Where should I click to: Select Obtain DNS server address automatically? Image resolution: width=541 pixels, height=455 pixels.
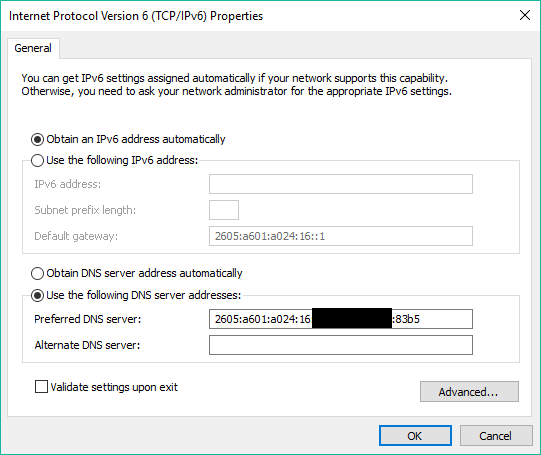tap(37, 273)
